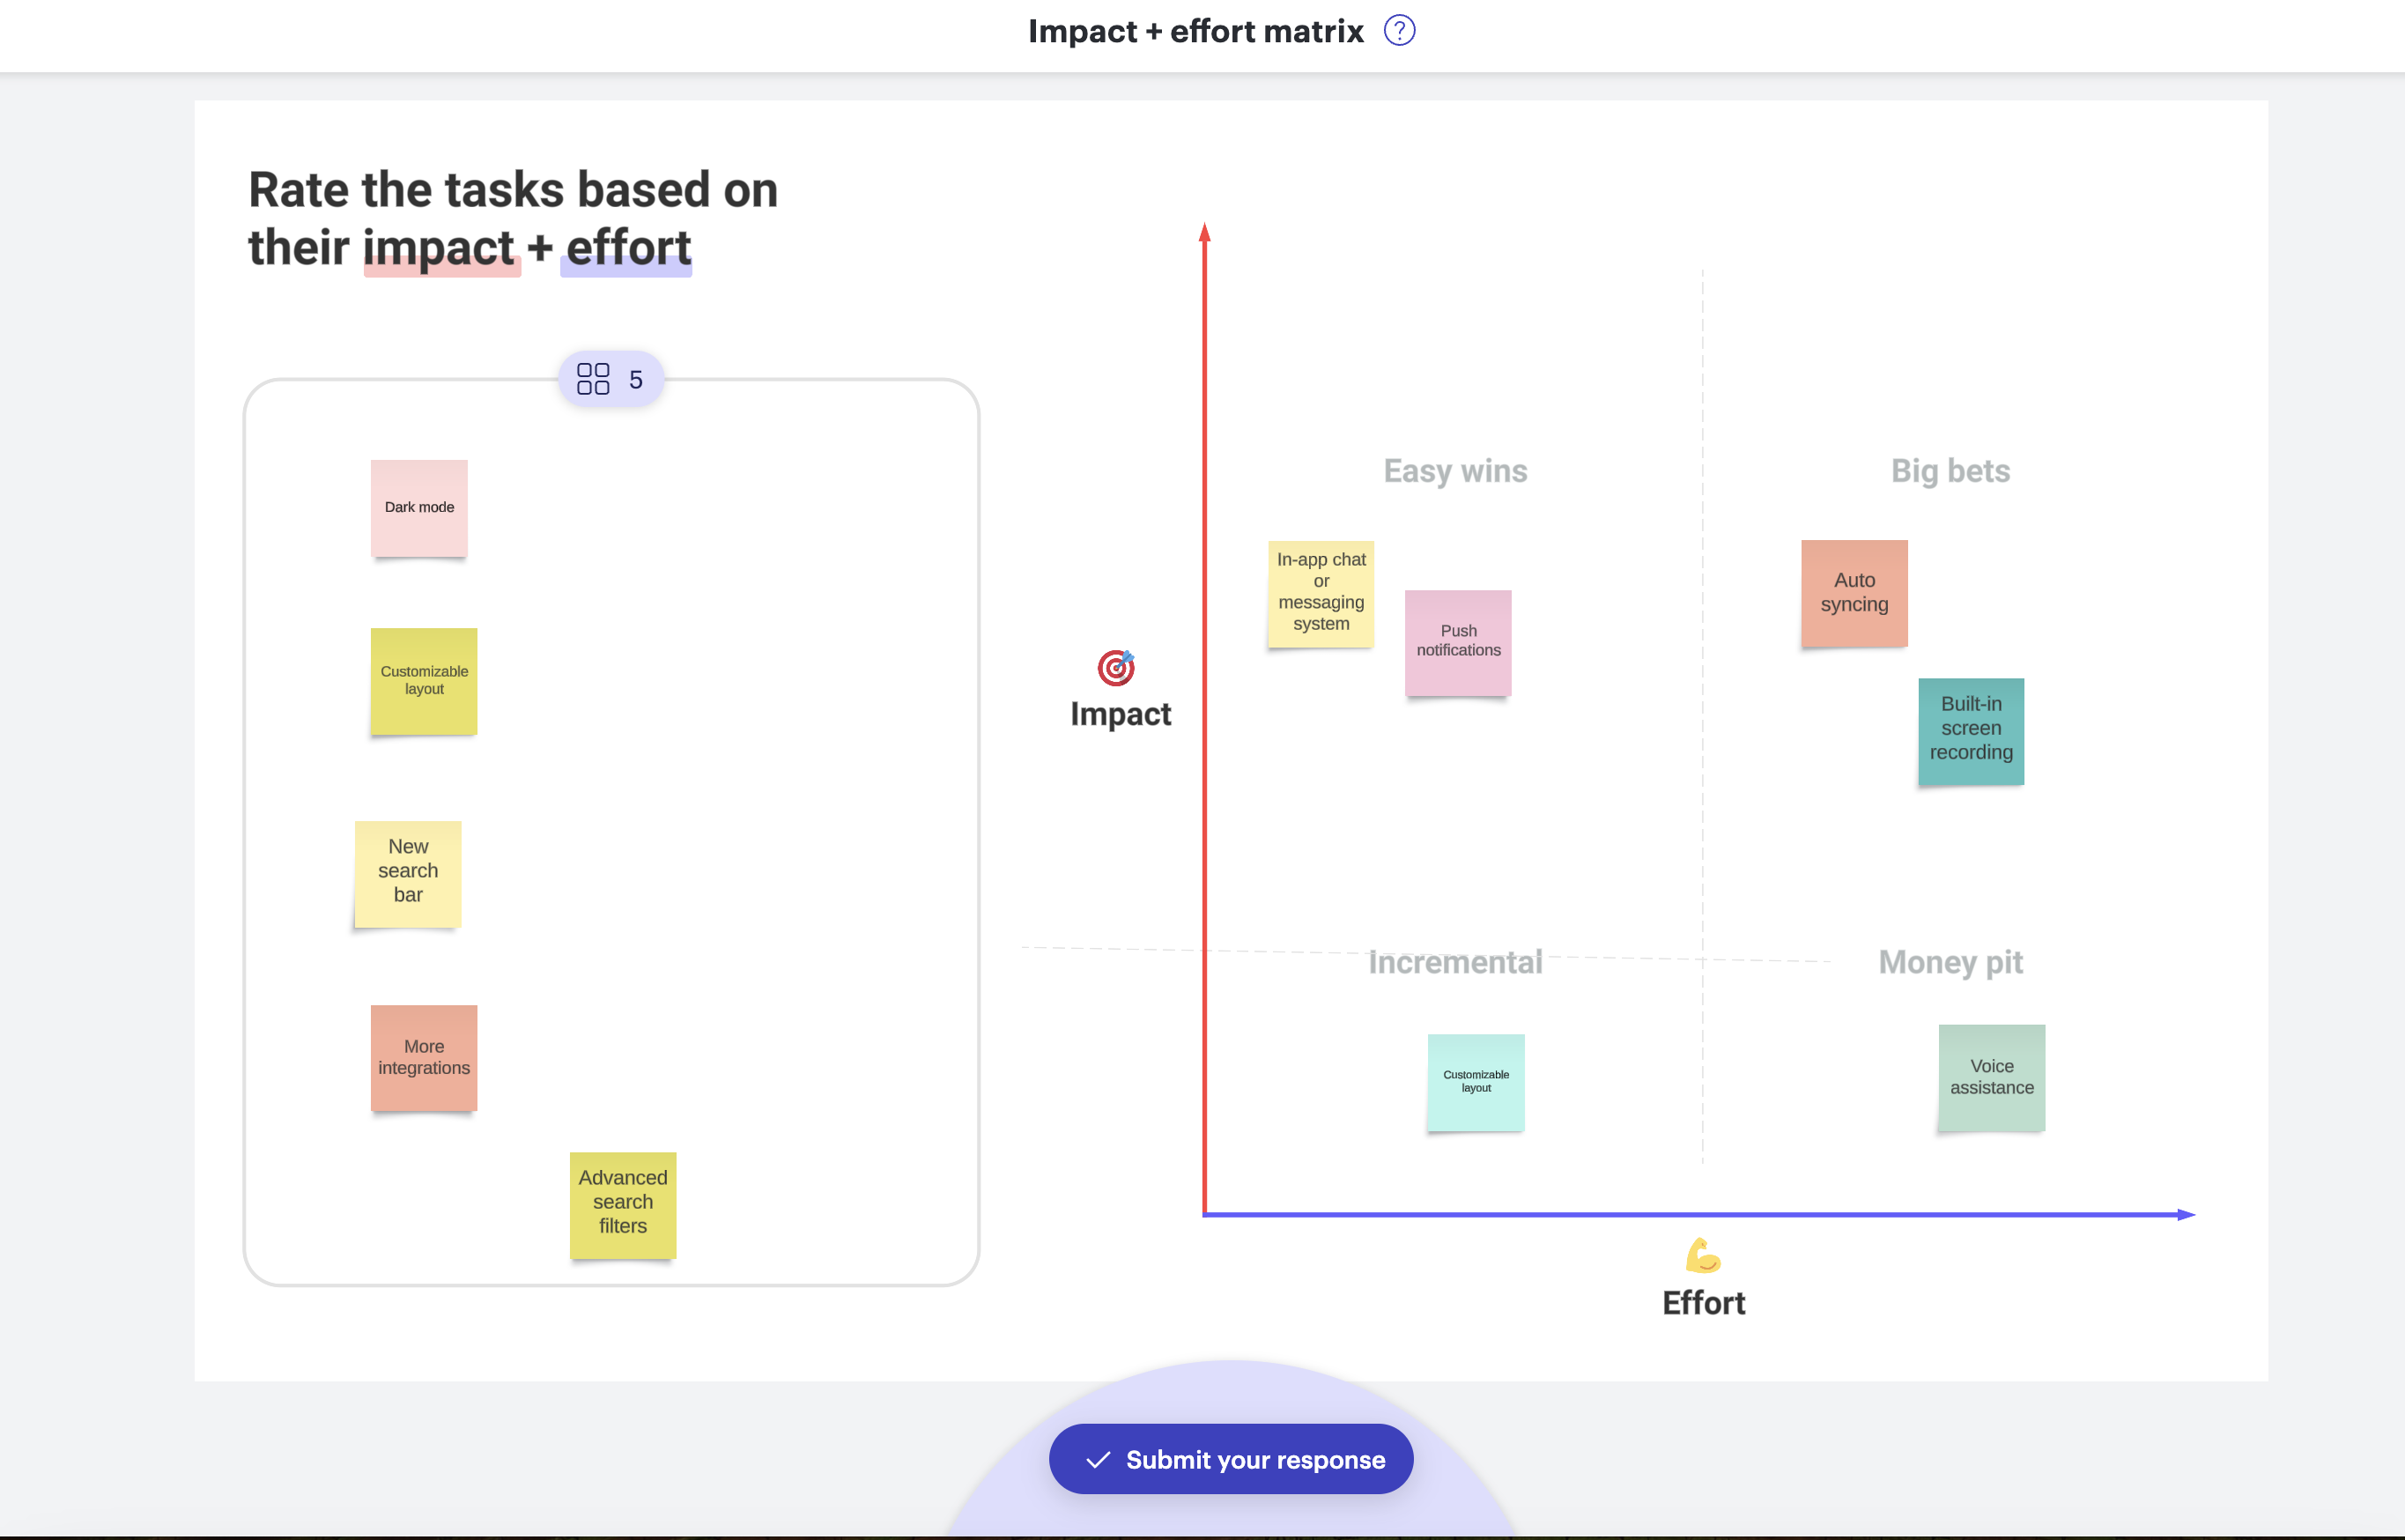The image size is (2405, 1540).
Task: Select yellow Customizable layout note in tray
Action: pyautogui.click(x=424, y=681)
